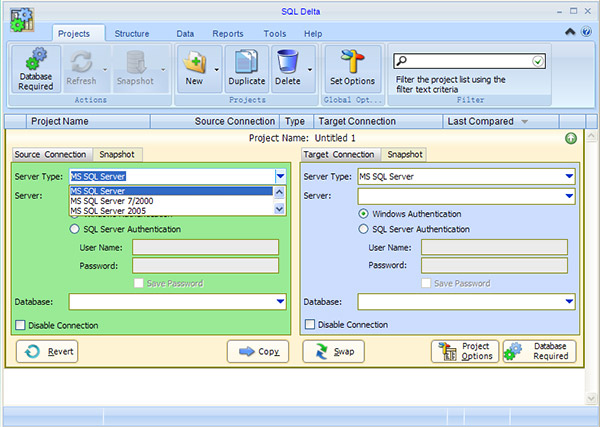The height and width of the screenshot is (427, 600).
Task: Click target User Name field
Action: [494, 247]
